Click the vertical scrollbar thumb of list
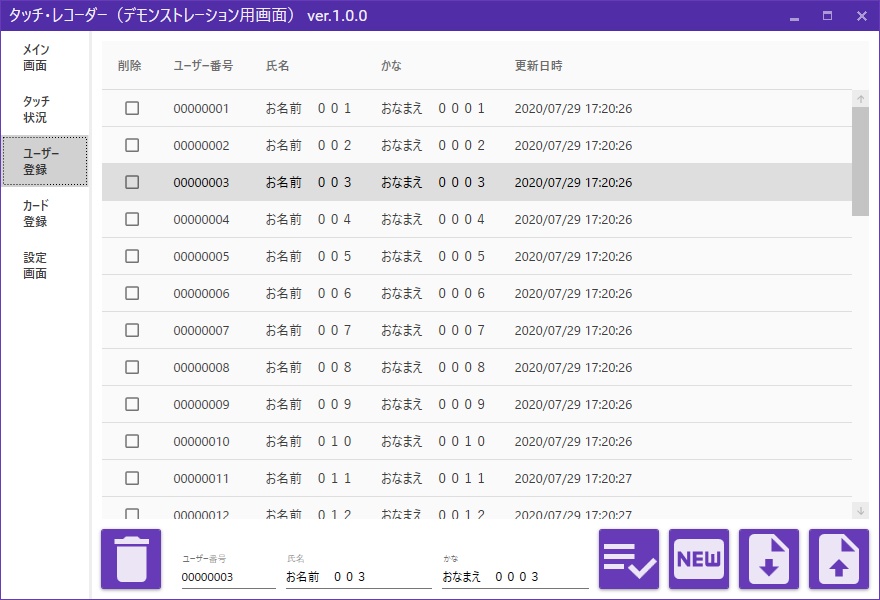The image size is (880, 600). point(860,161)
